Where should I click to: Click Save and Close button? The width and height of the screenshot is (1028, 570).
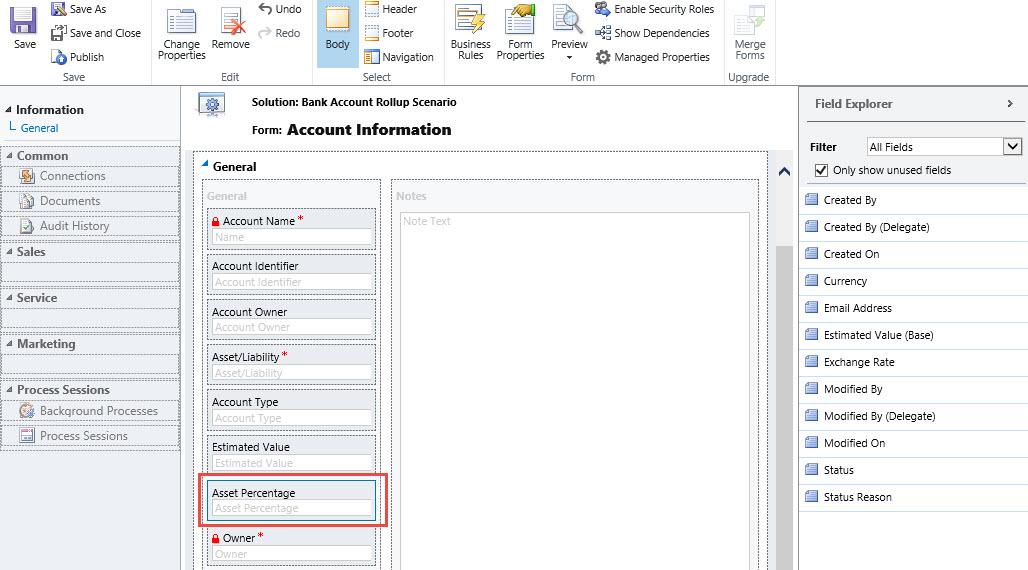pos(96,33)
